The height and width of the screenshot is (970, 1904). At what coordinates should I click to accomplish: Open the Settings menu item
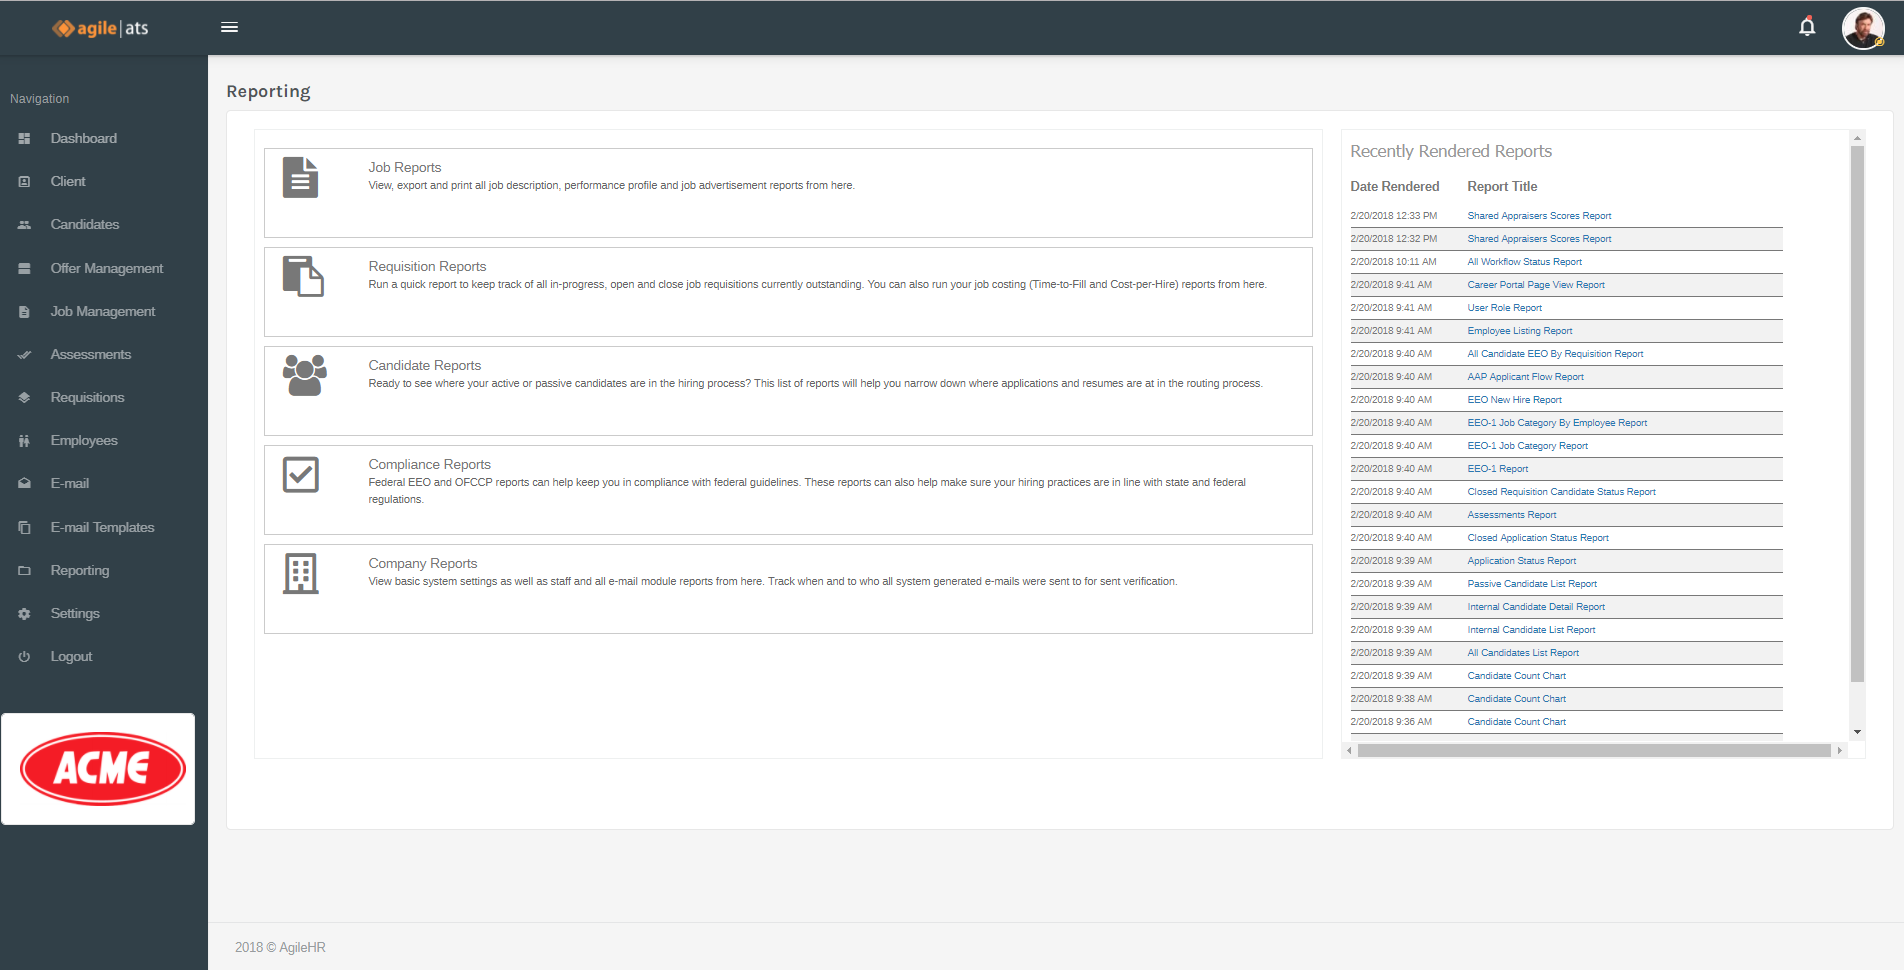click(75, 613)
